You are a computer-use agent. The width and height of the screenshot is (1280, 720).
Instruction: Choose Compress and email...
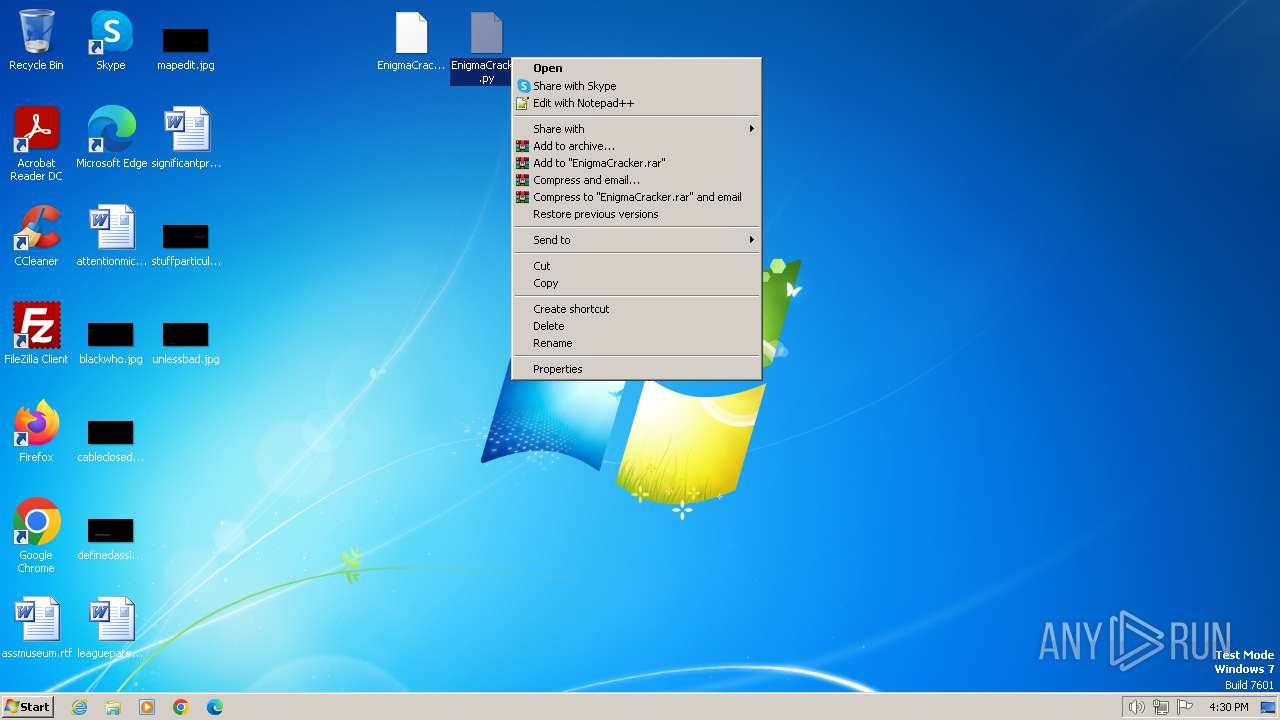pos(637,180)
